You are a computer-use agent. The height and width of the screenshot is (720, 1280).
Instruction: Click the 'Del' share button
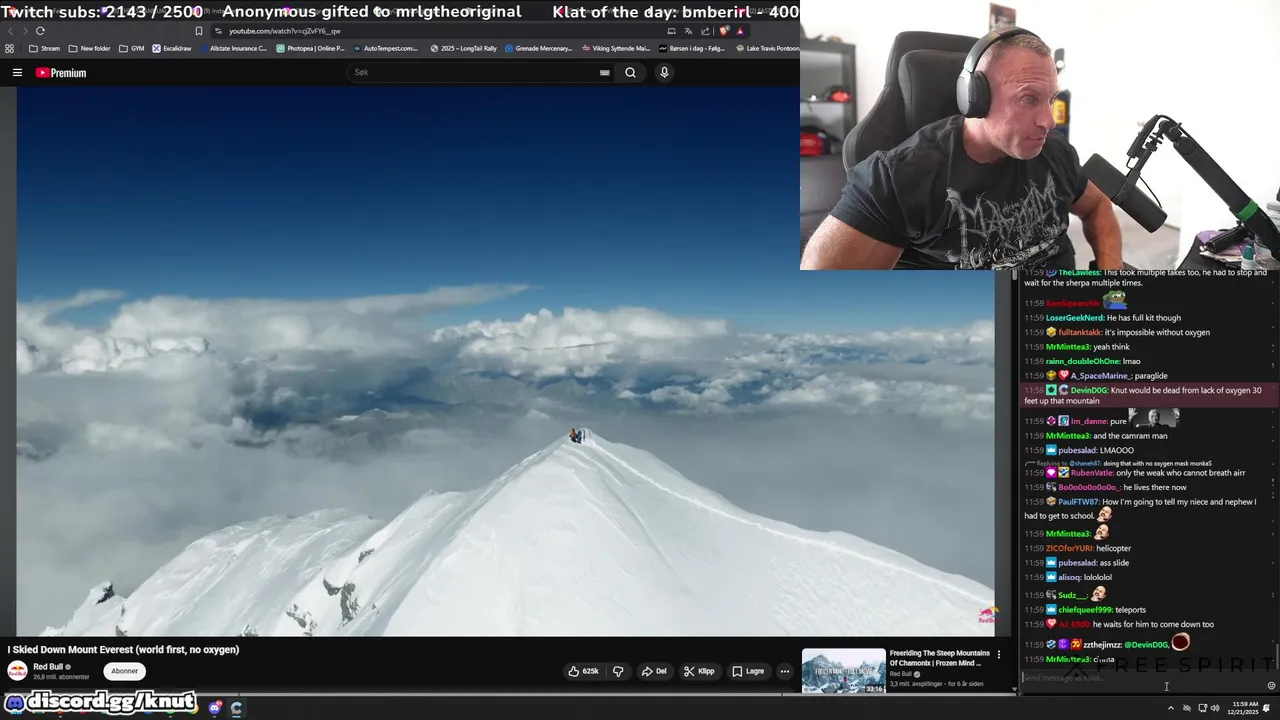(x=654, y=671)
